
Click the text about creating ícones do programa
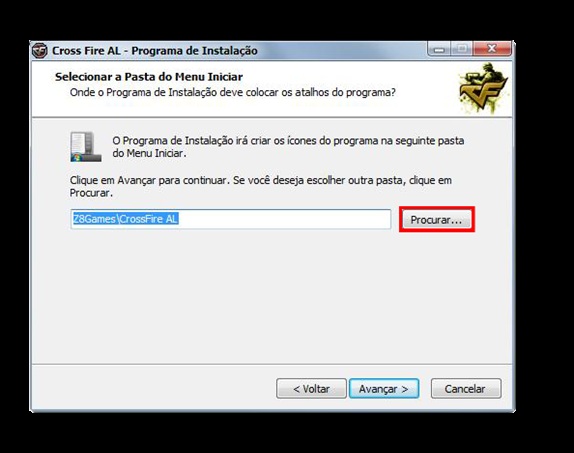288,146
